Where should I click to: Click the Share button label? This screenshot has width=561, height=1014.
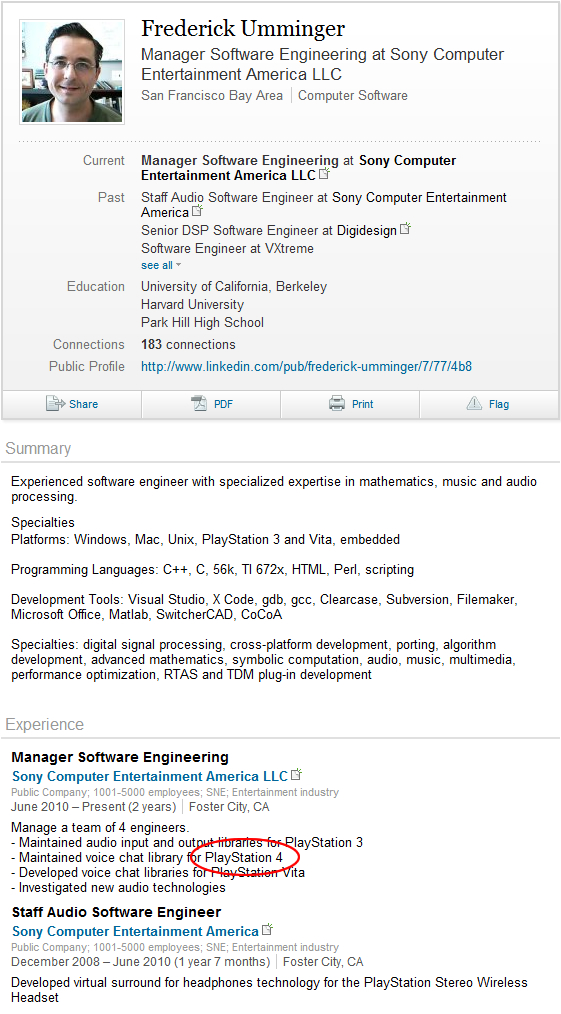coord(83,404)
